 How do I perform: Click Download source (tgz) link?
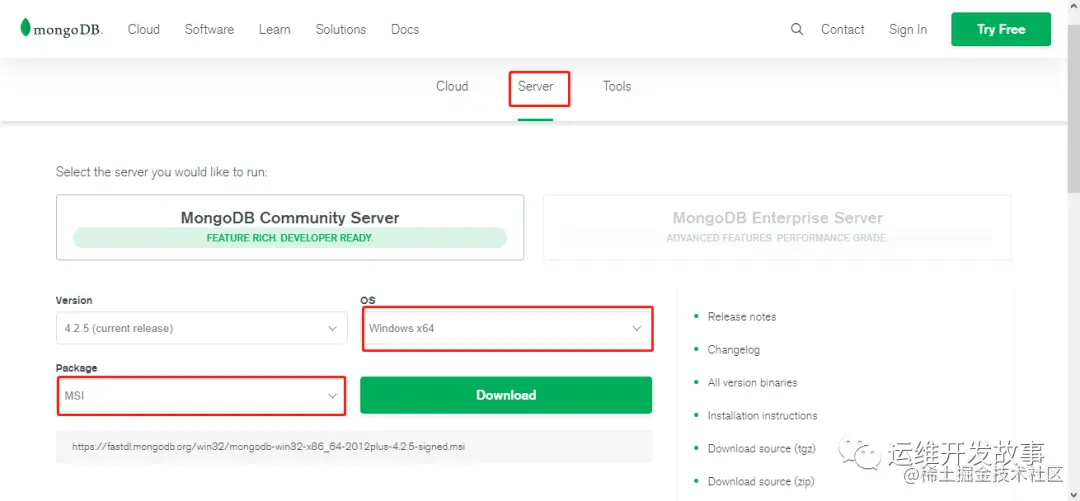762,449
